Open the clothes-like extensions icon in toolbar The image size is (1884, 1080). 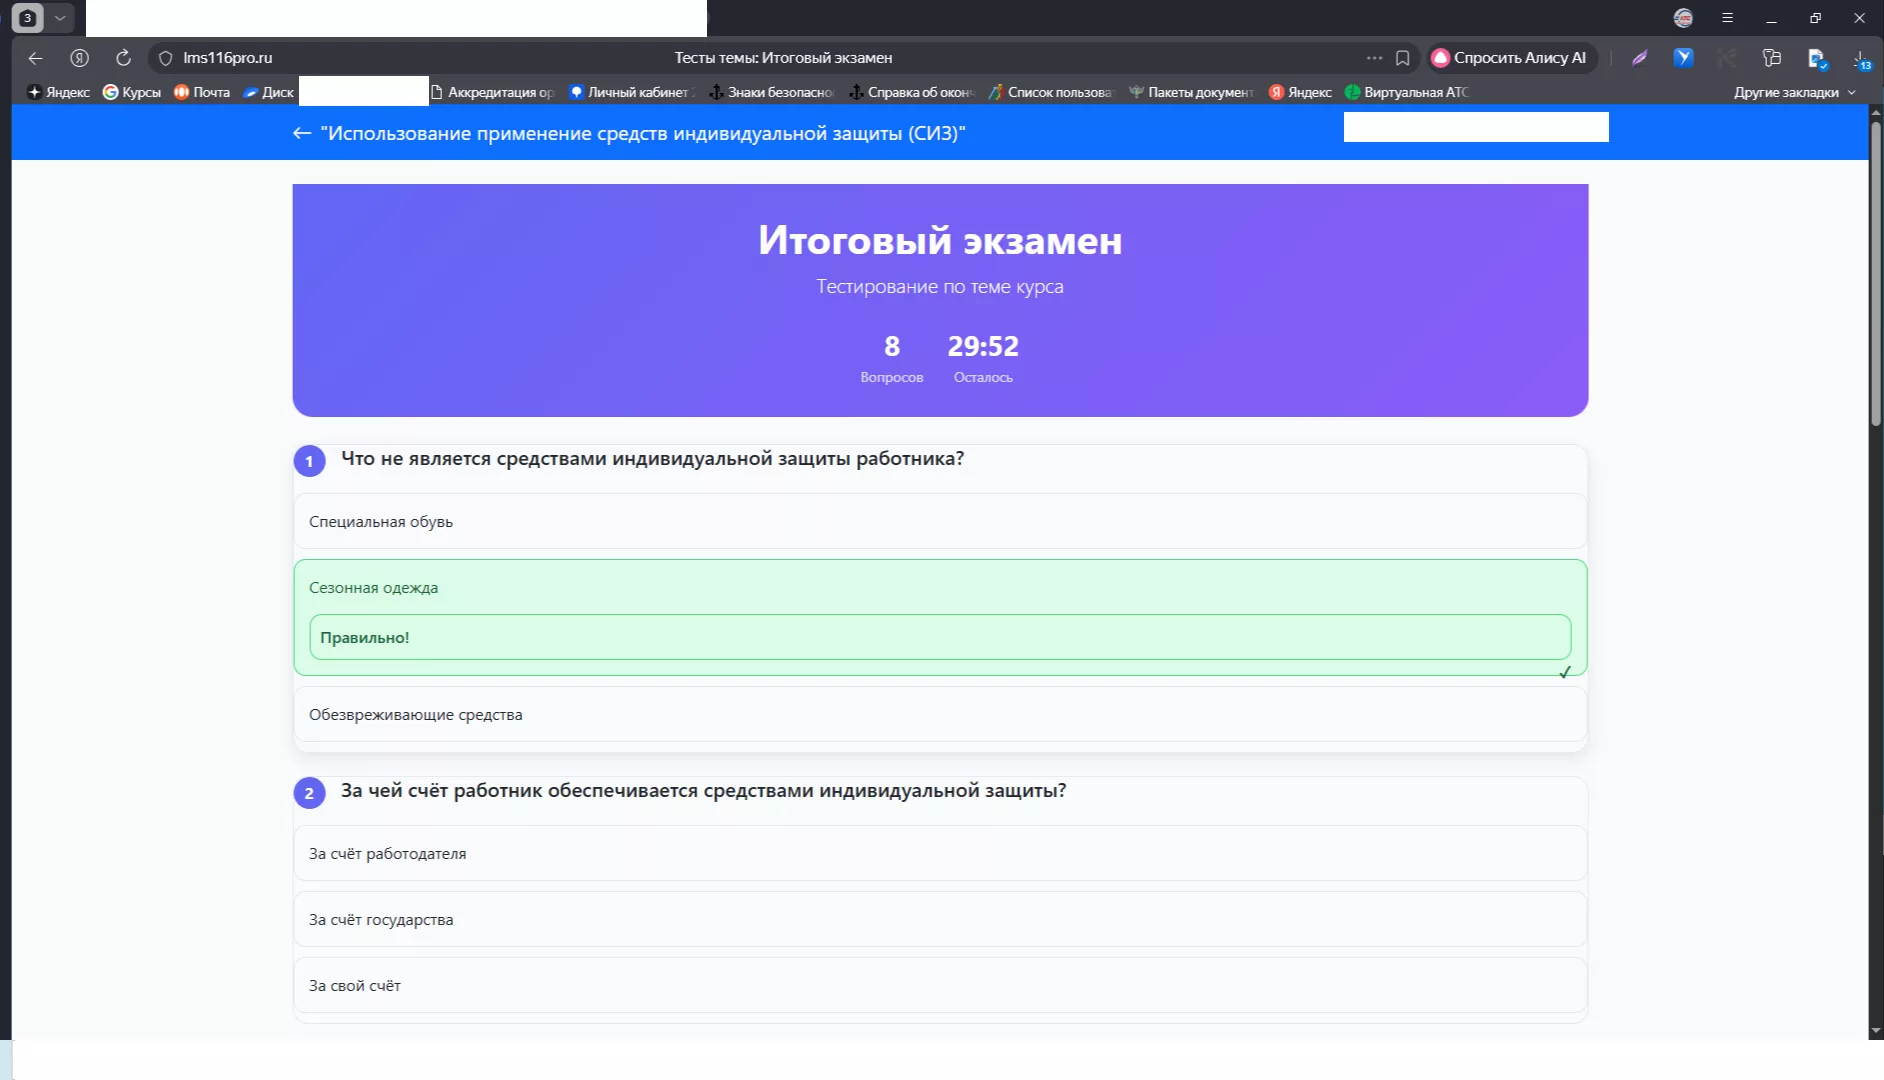1772,58
